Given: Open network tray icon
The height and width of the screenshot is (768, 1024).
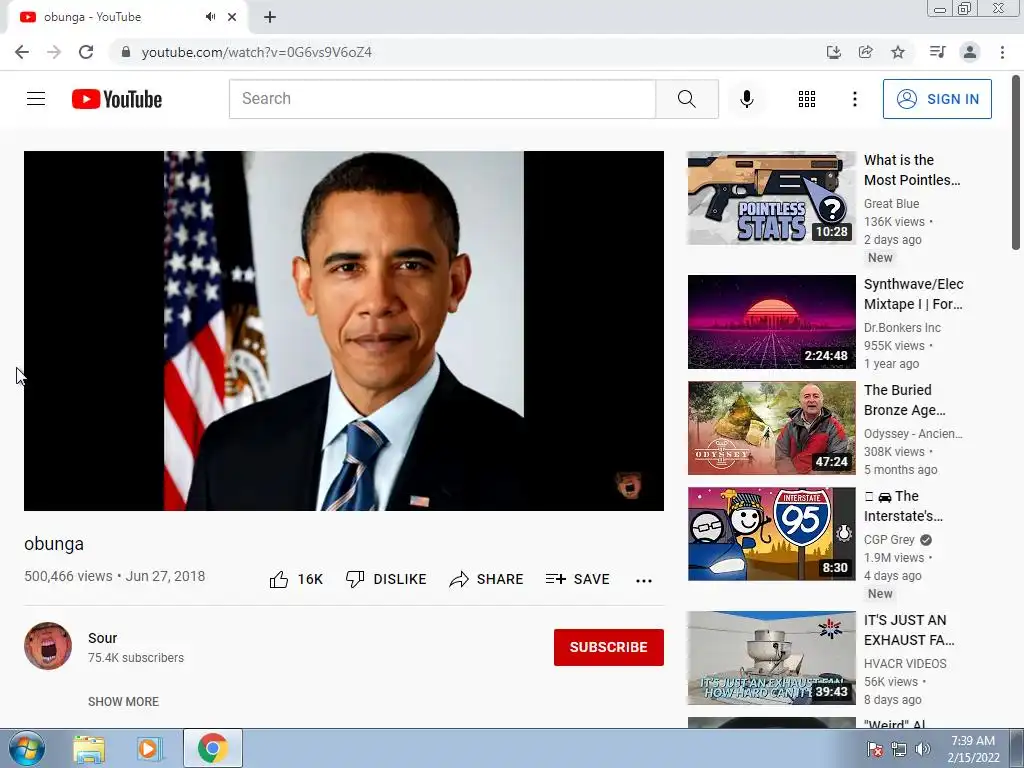Looking at the screenshot, I should (x=899, y=750).
